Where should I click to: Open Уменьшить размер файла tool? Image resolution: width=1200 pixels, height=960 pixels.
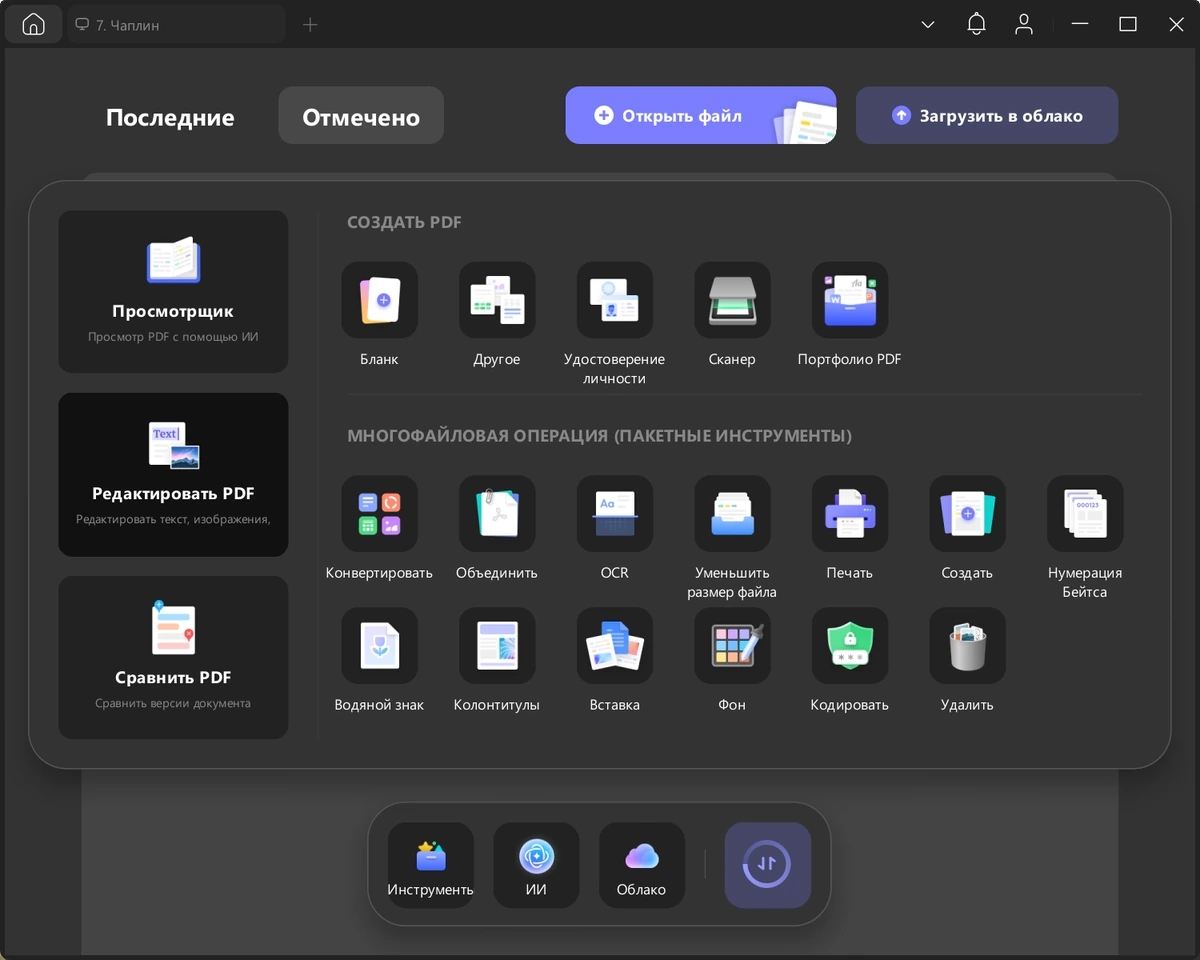pyautogui.click(x=732, y=514)
